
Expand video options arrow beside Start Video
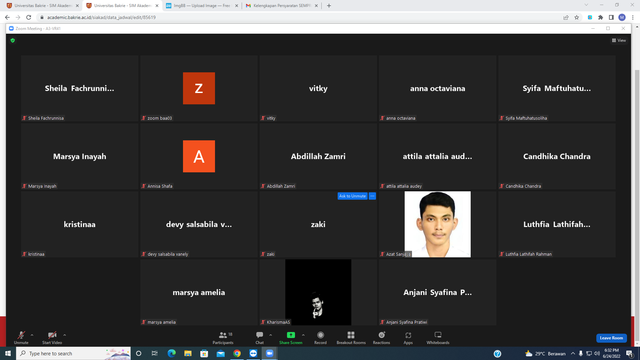click(64, 335)
